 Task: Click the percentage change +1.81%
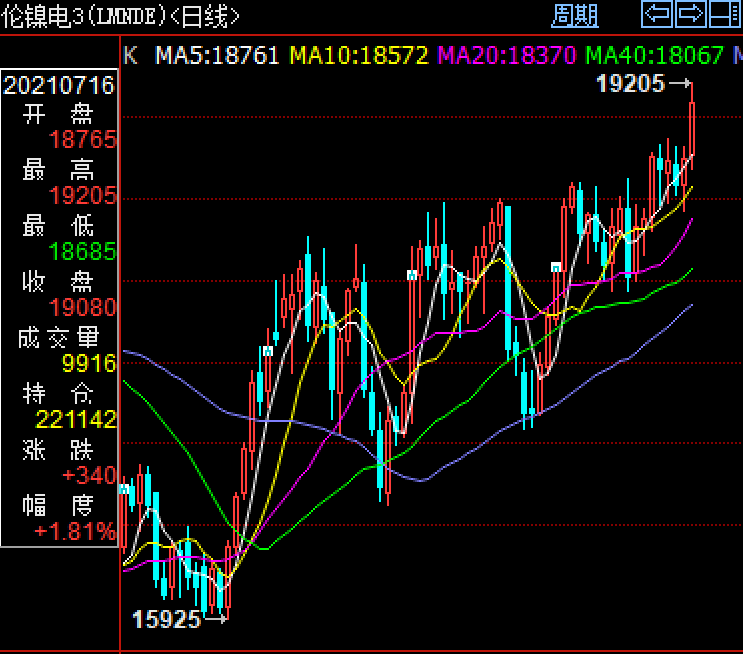click(76, 531)
